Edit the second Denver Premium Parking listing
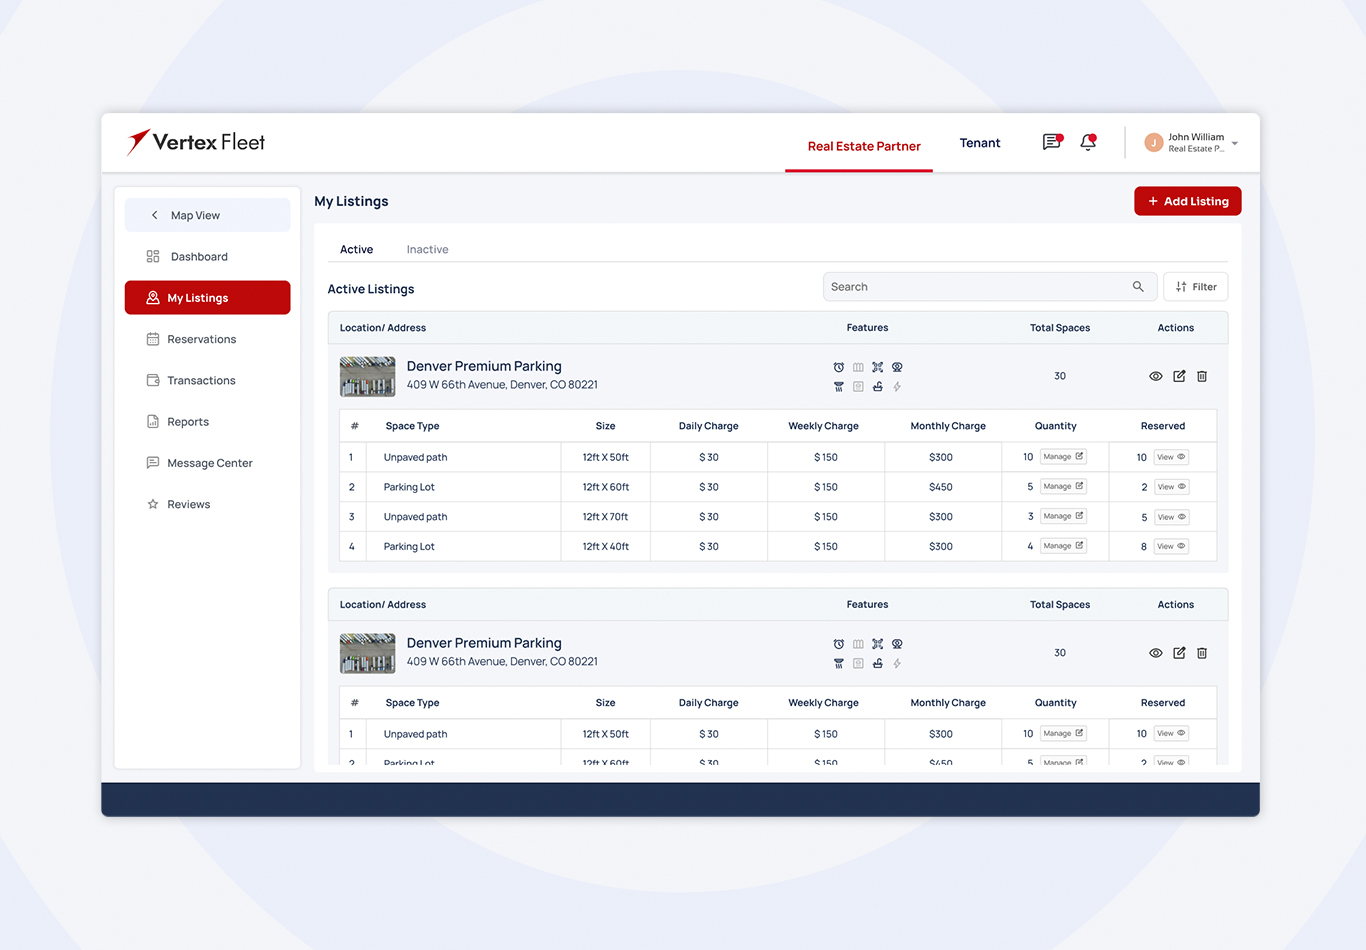 coord(1179,653)
